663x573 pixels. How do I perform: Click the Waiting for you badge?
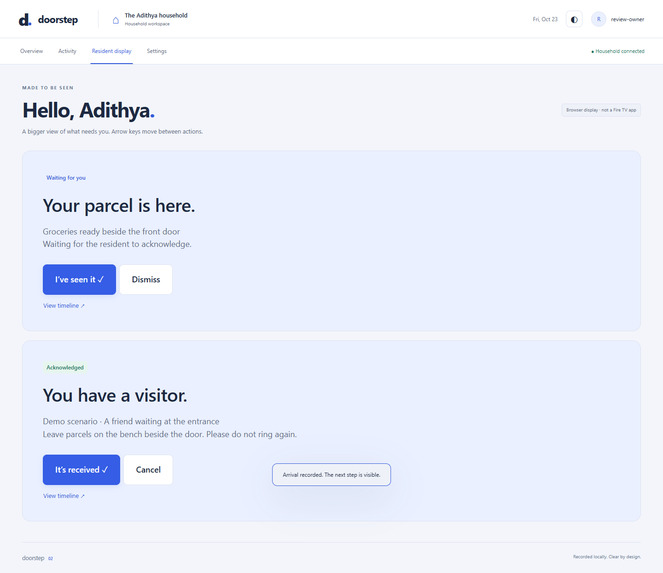click(66, 178)
